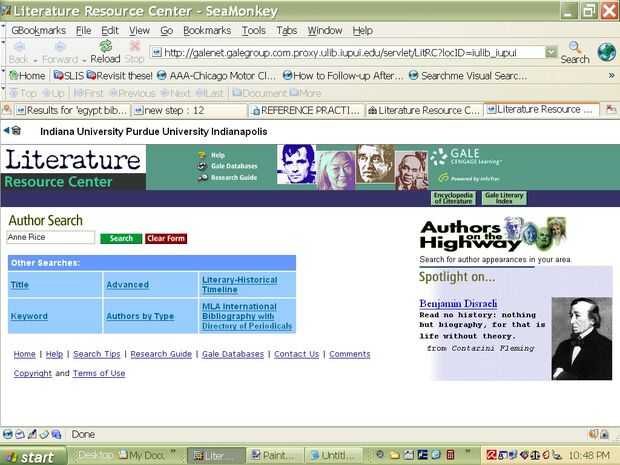Click Gale Databases in the banner
This screenshot has height=465, width=620.
234,166
